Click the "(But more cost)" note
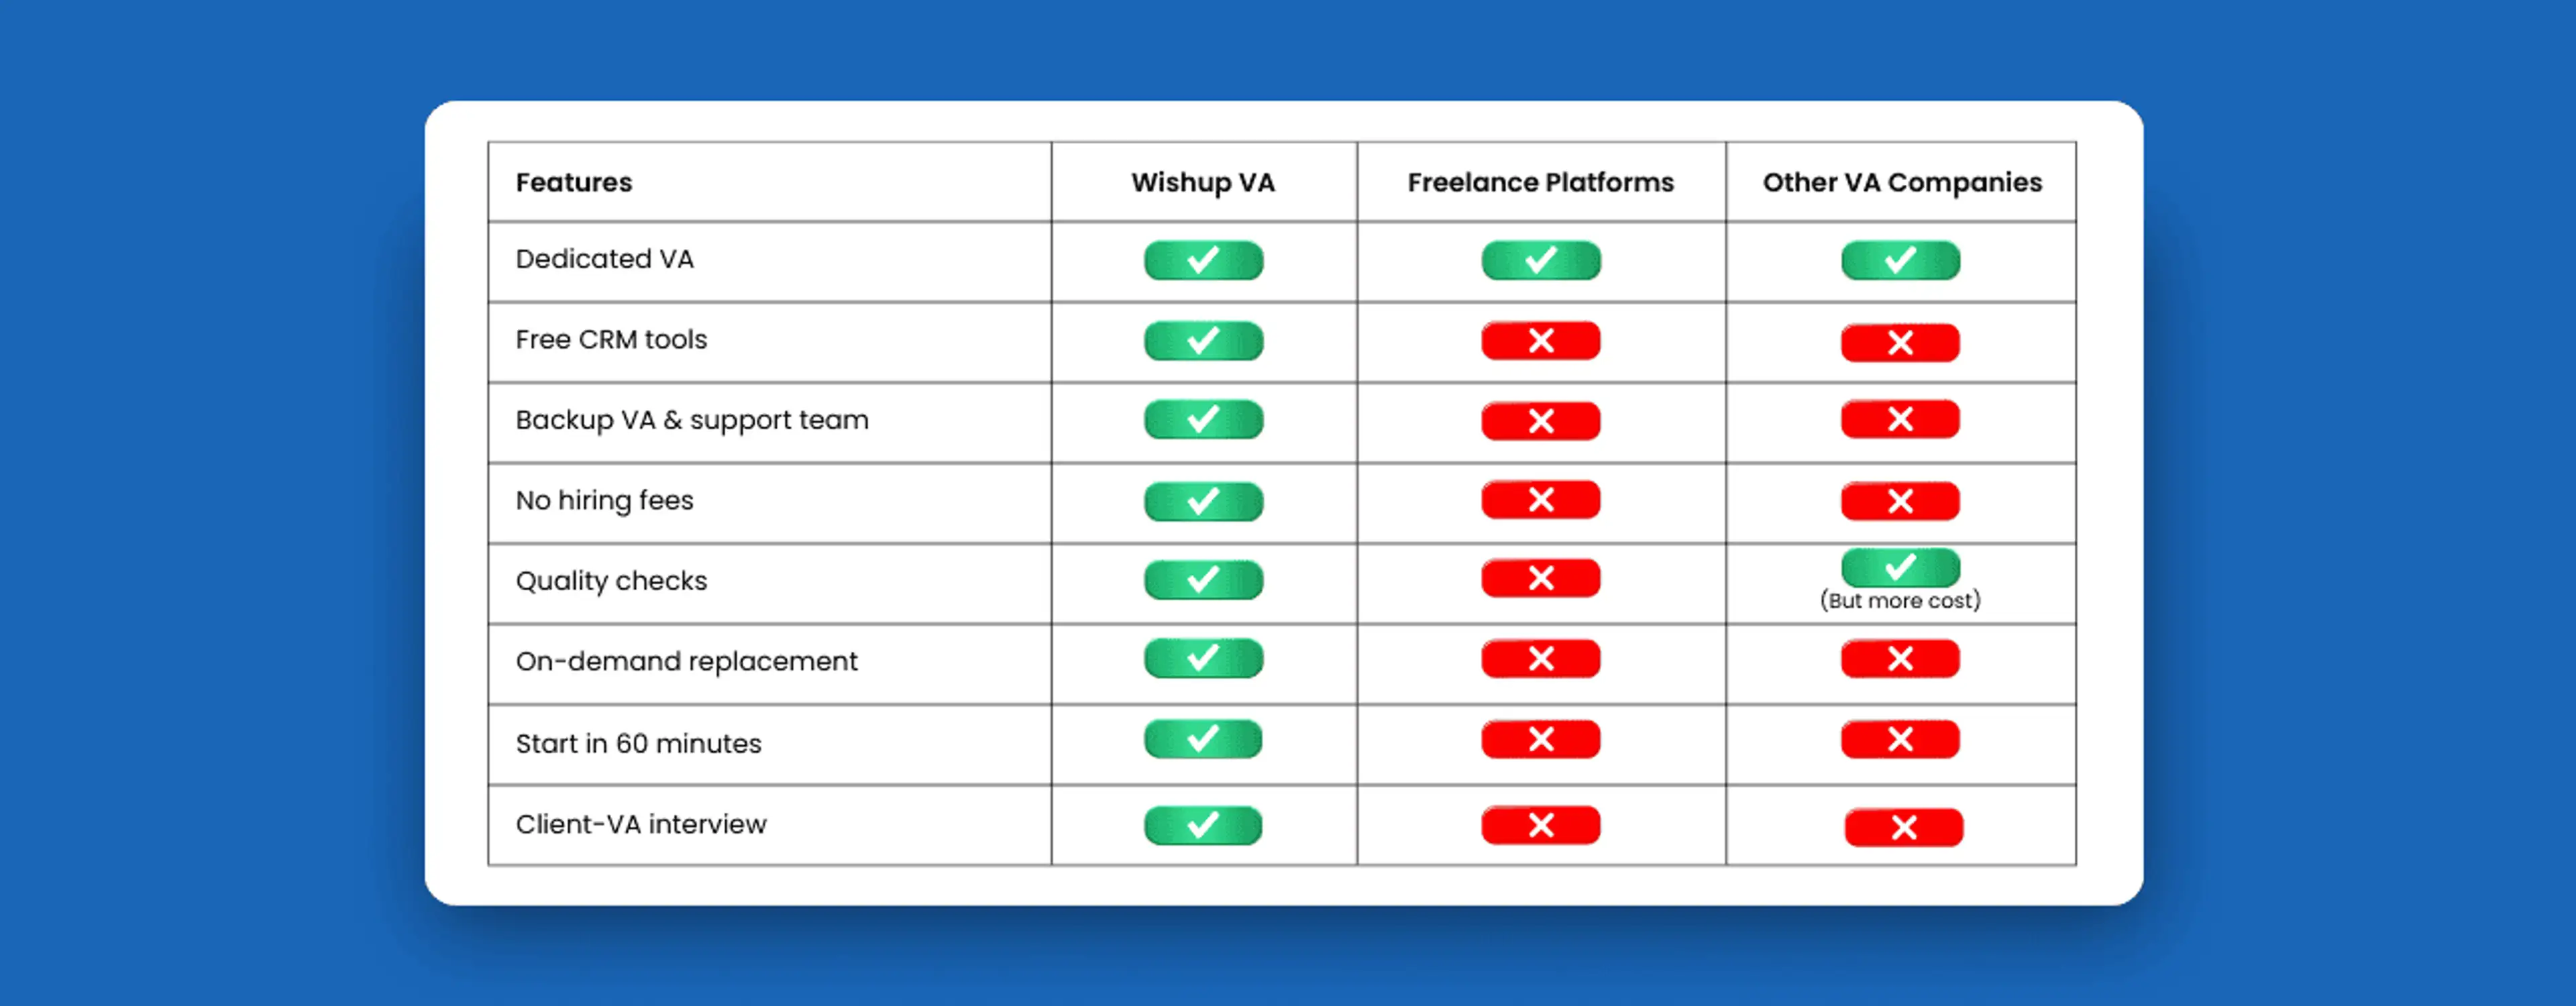The image size is (2576, 1006). click(1900, 600)
